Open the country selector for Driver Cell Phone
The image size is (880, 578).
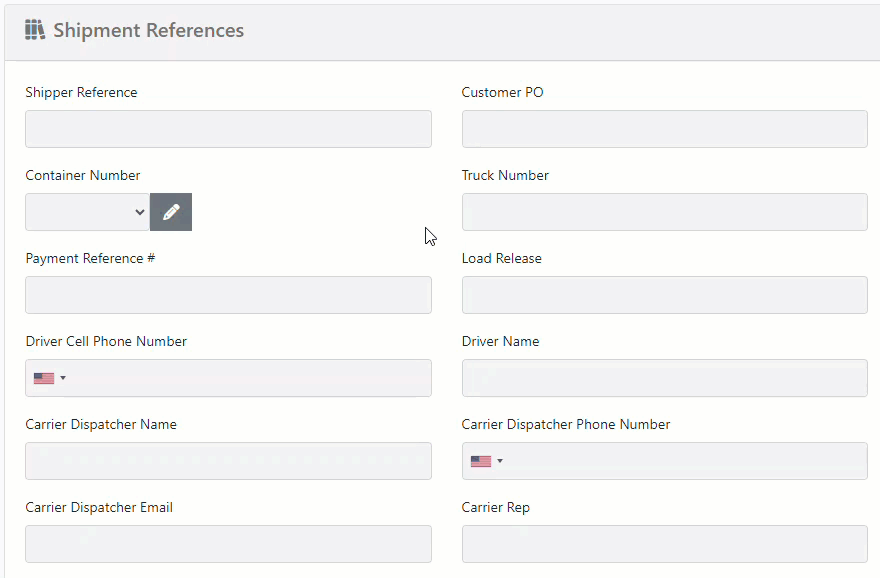click(x=49, y=377)
